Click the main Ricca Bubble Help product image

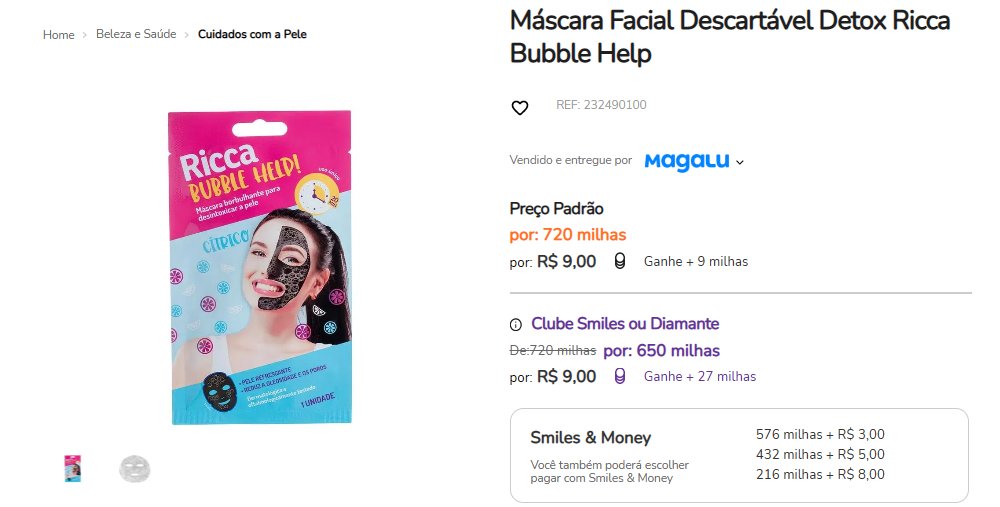point(260,267)
